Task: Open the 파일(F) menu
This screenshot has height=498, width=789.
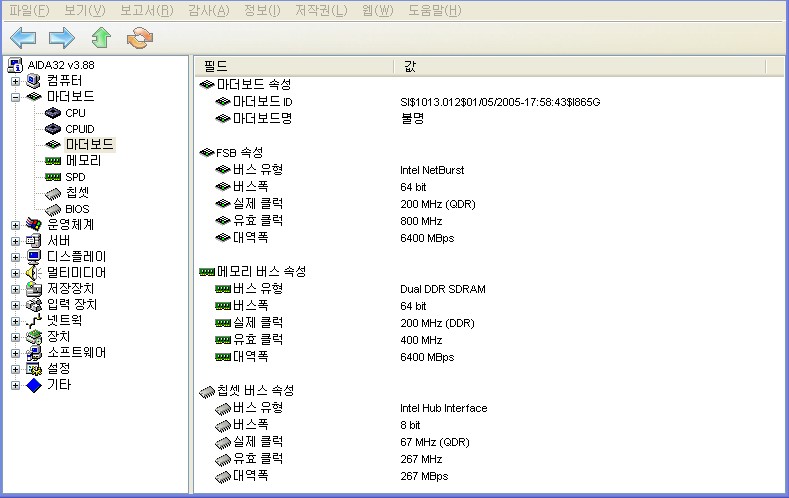Action: [x=30, y=10]
